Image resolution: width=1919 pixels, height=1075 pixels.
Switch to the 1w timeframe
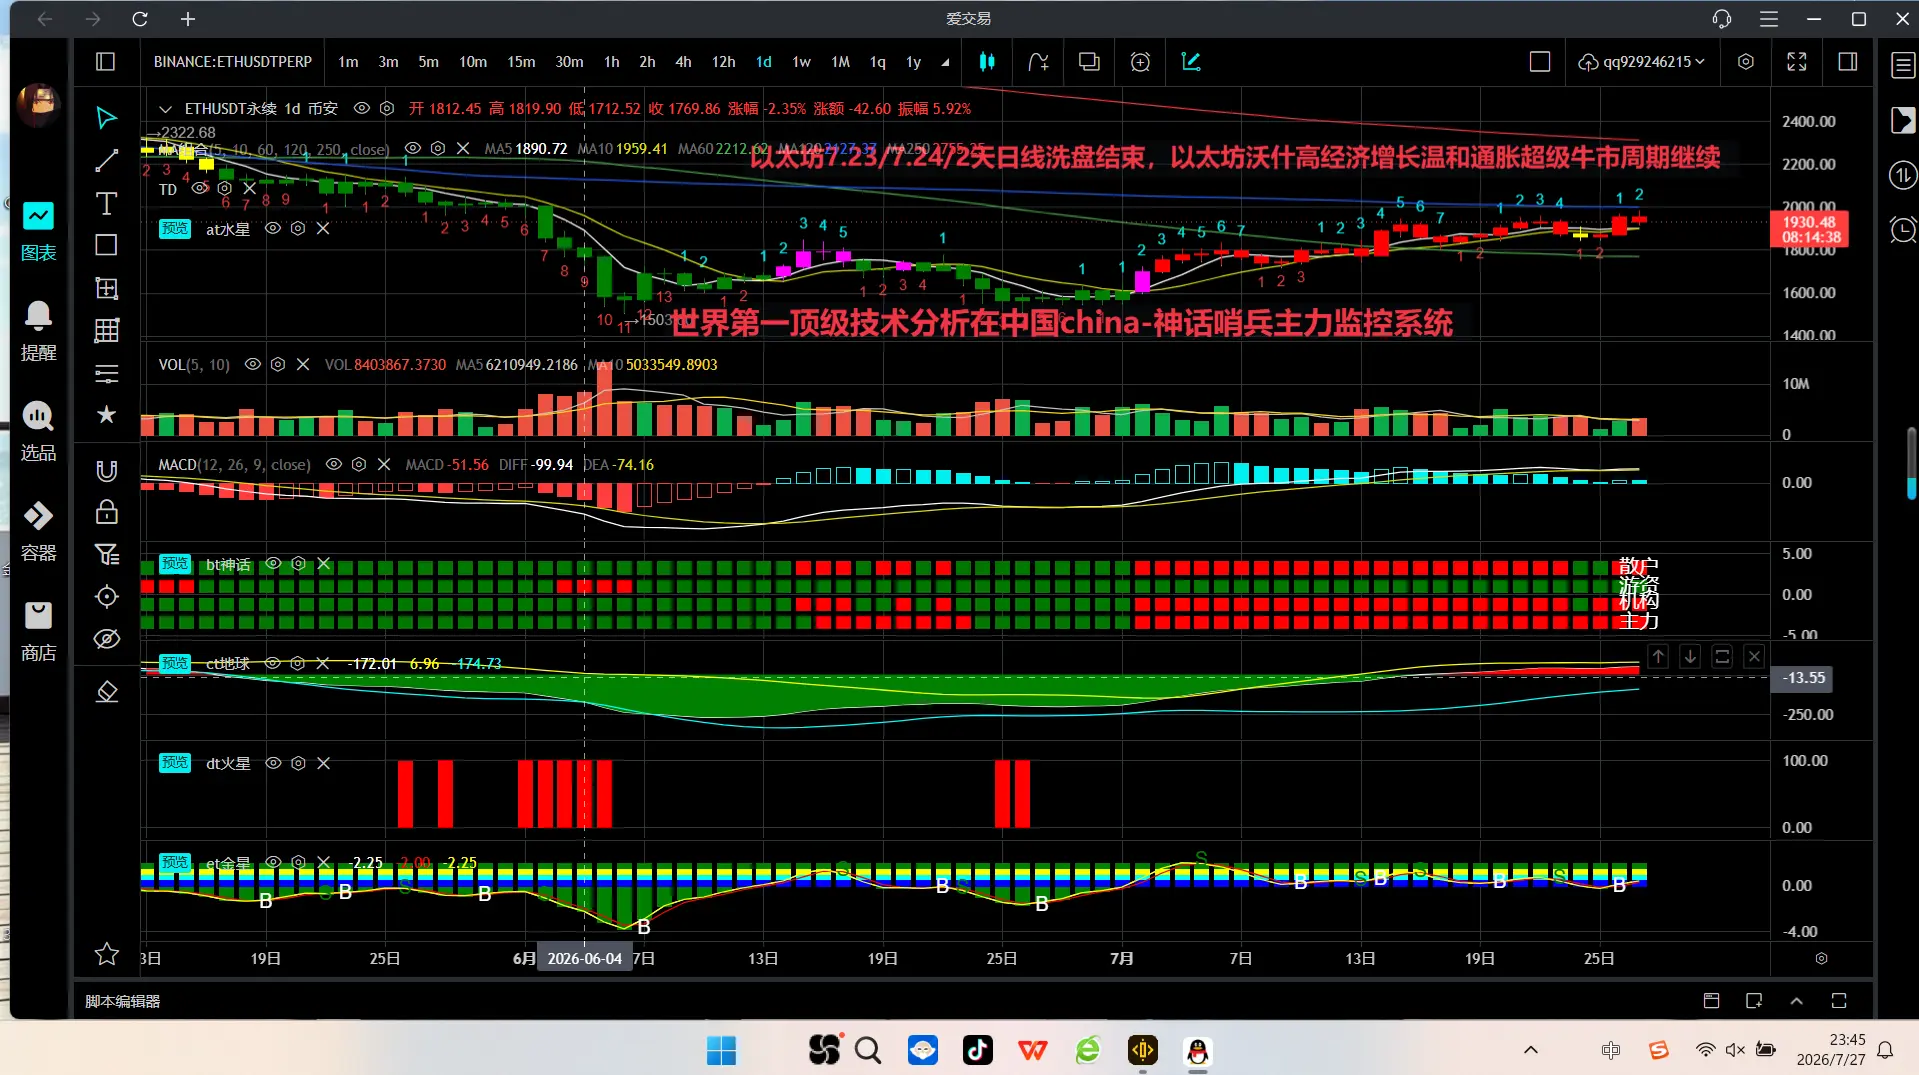pos(801,62)
